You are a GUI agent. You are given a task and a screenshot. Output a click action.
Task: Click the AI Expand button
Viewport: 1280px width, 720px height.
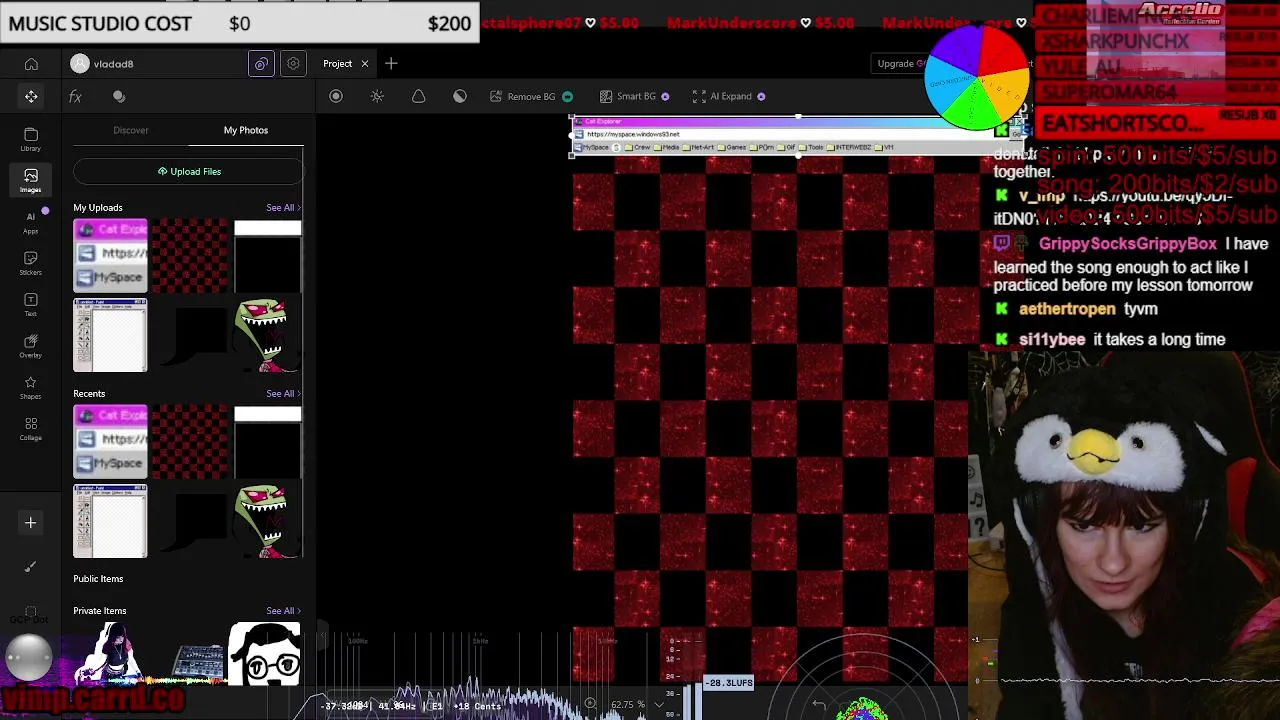(729, 96)
